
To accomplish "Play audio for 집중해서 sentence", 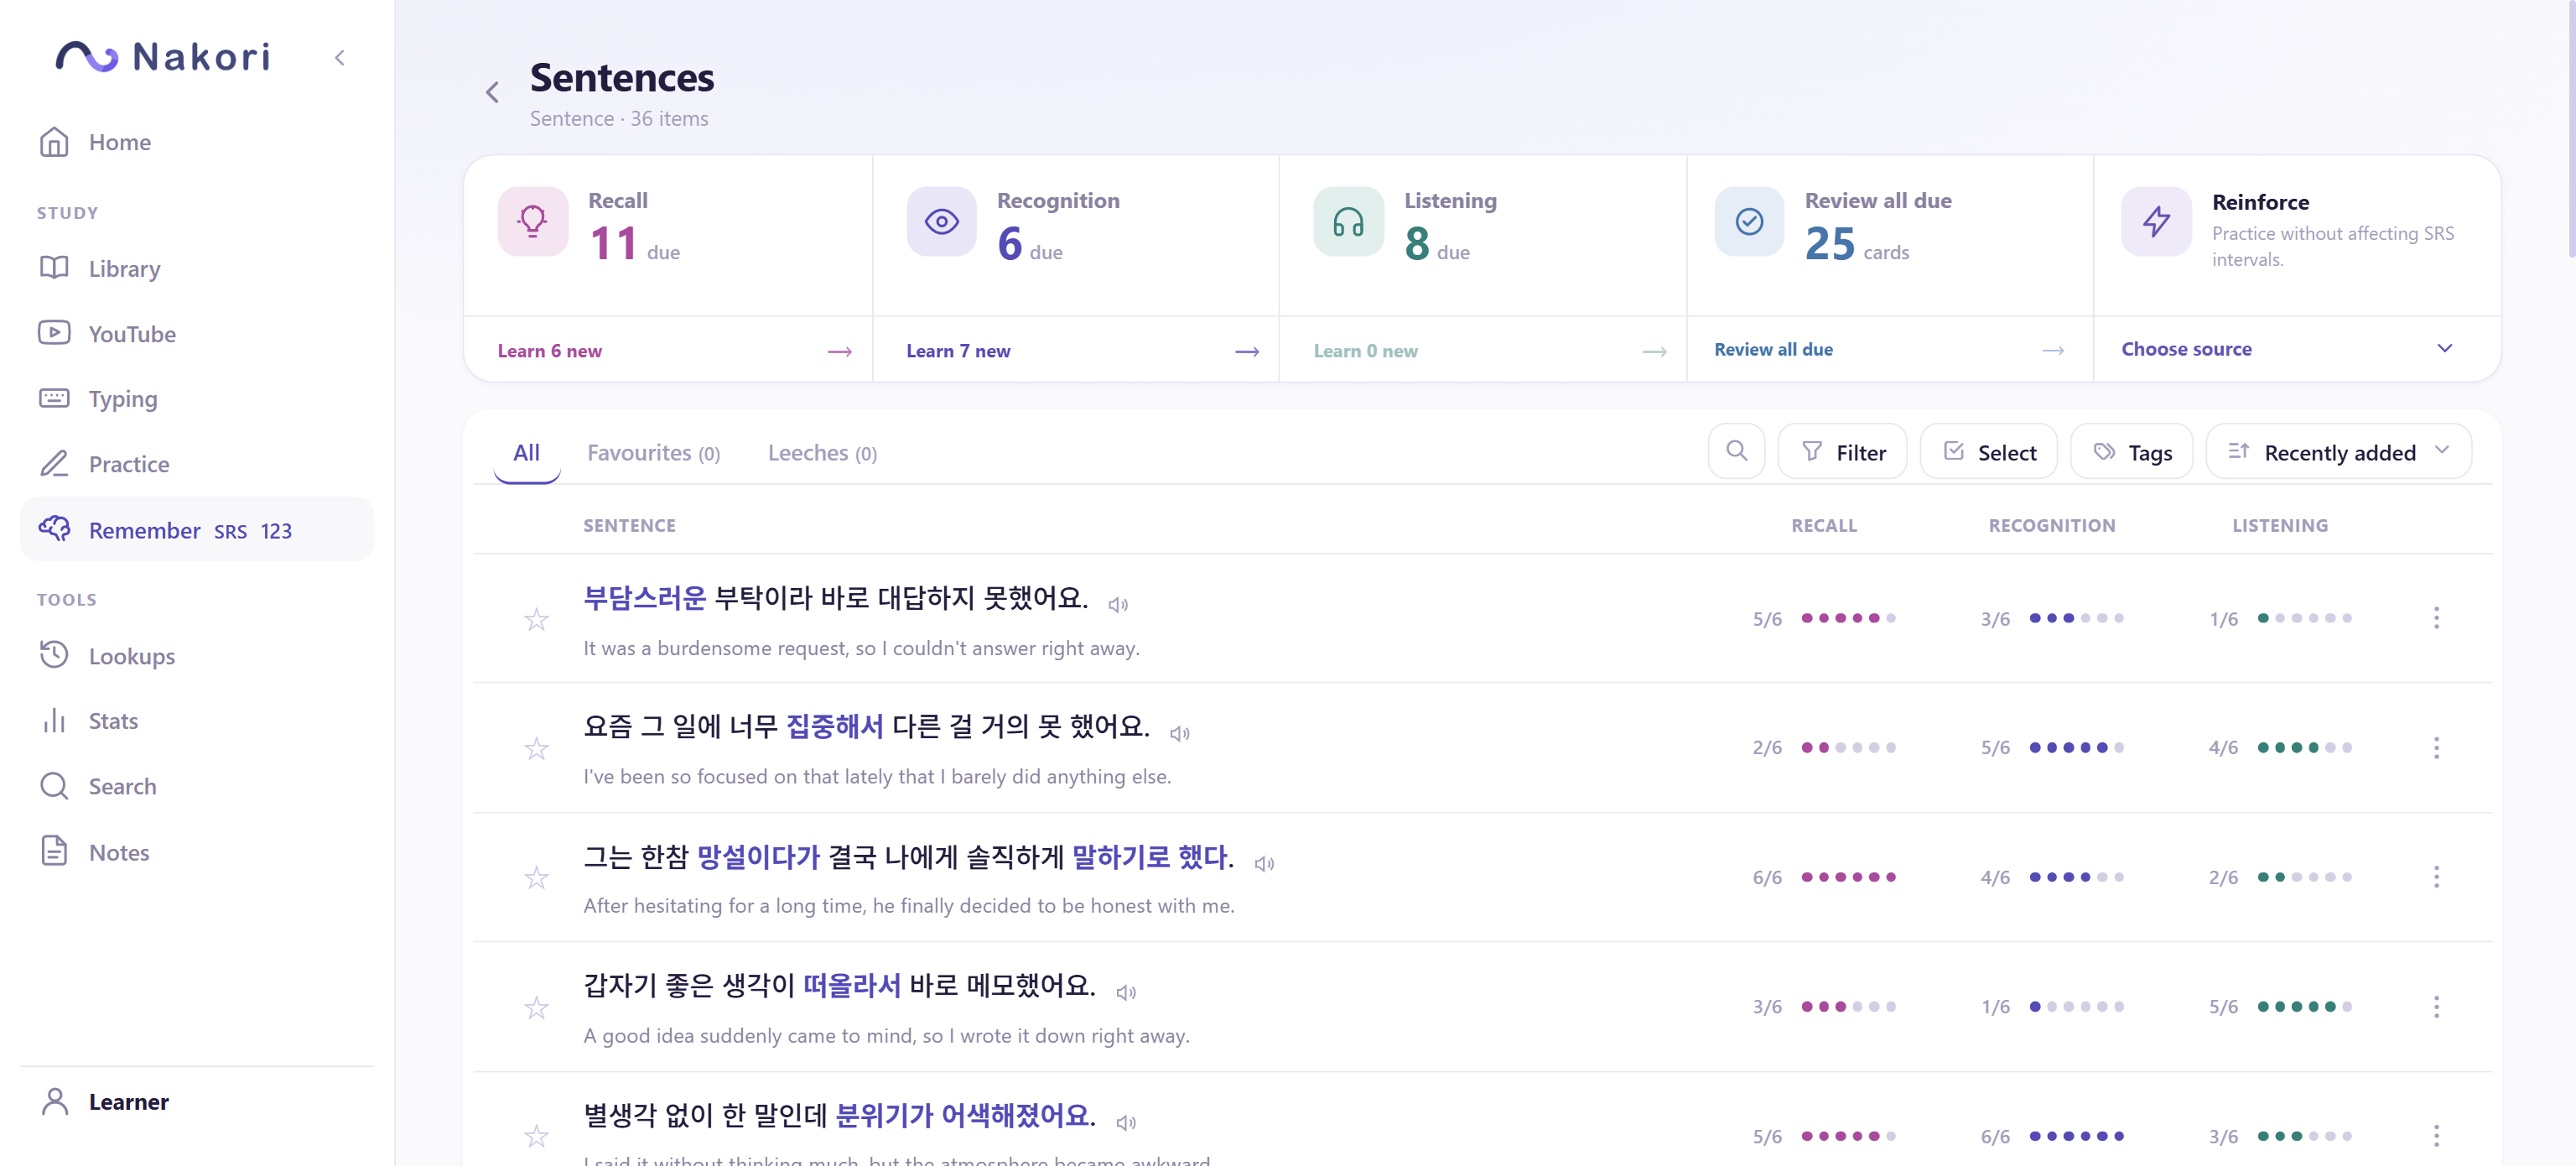I will [1180, 733].
